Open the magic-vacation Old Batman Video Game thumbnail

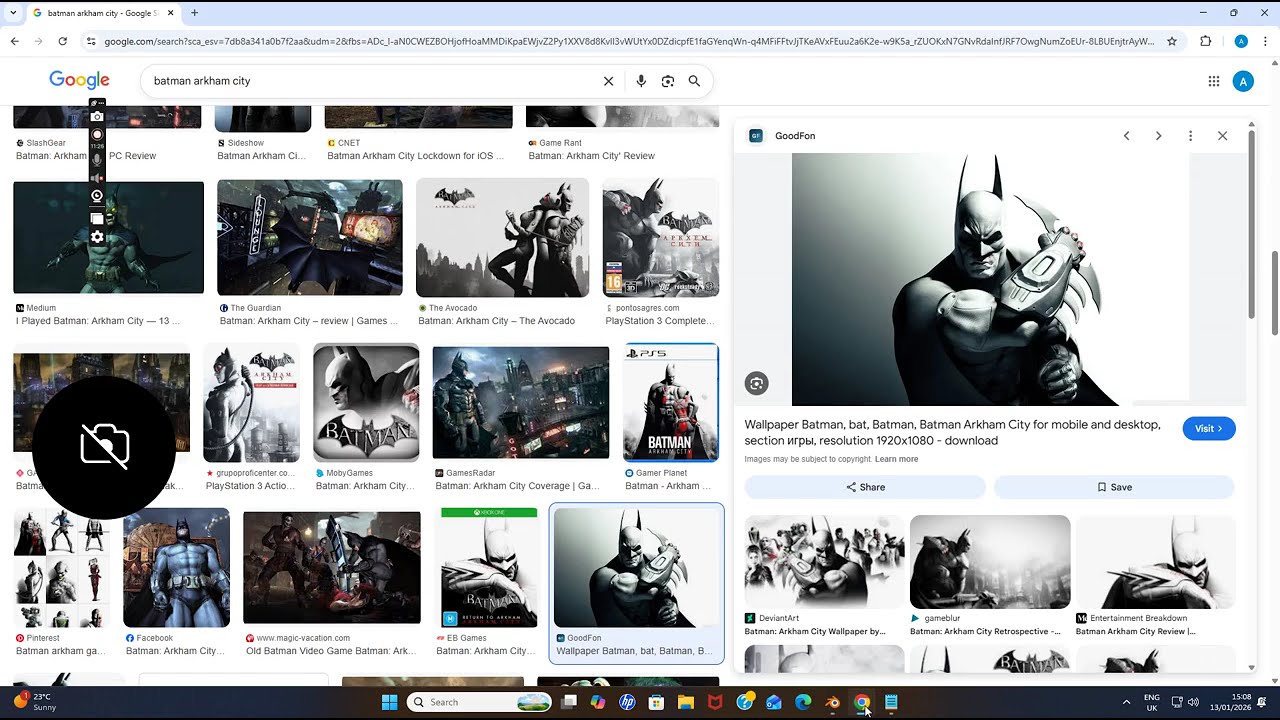tap(332, 567)
